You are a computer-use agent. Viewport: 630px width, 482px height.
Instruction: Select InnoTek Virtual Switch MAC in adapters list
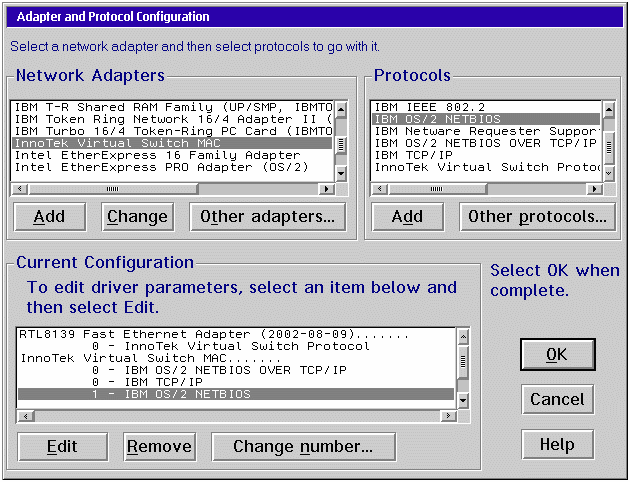172,143
